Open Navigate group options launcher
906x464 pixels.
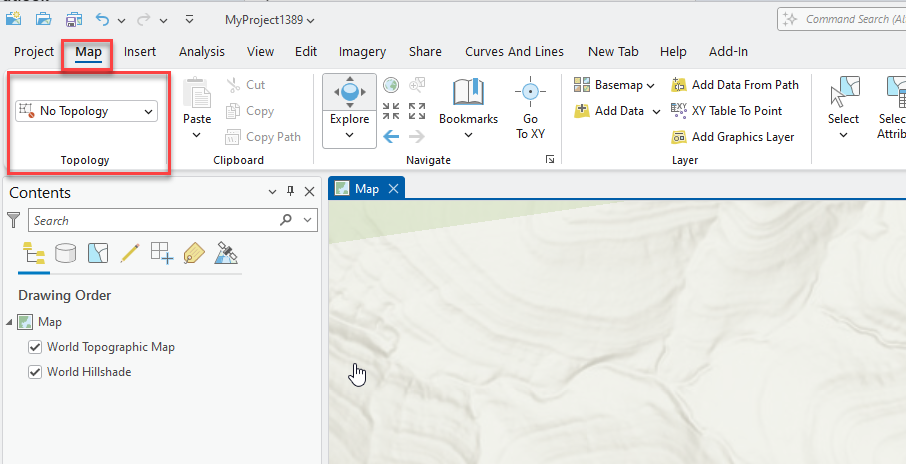pyautogui.click(x=549, y=159)
